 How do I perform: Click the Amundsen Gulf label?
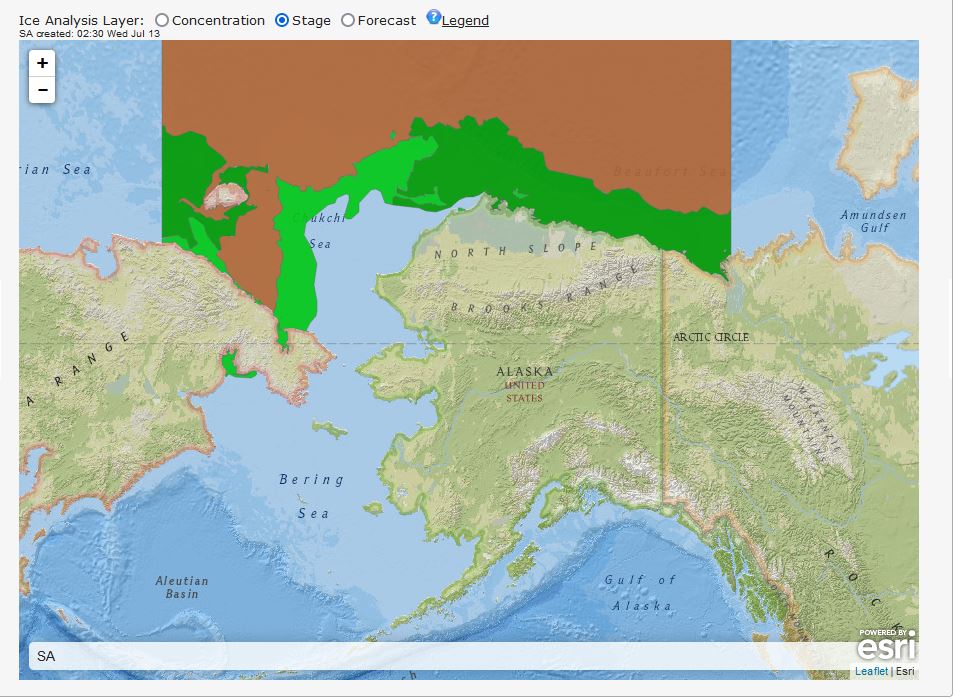(x=873, y=221)
